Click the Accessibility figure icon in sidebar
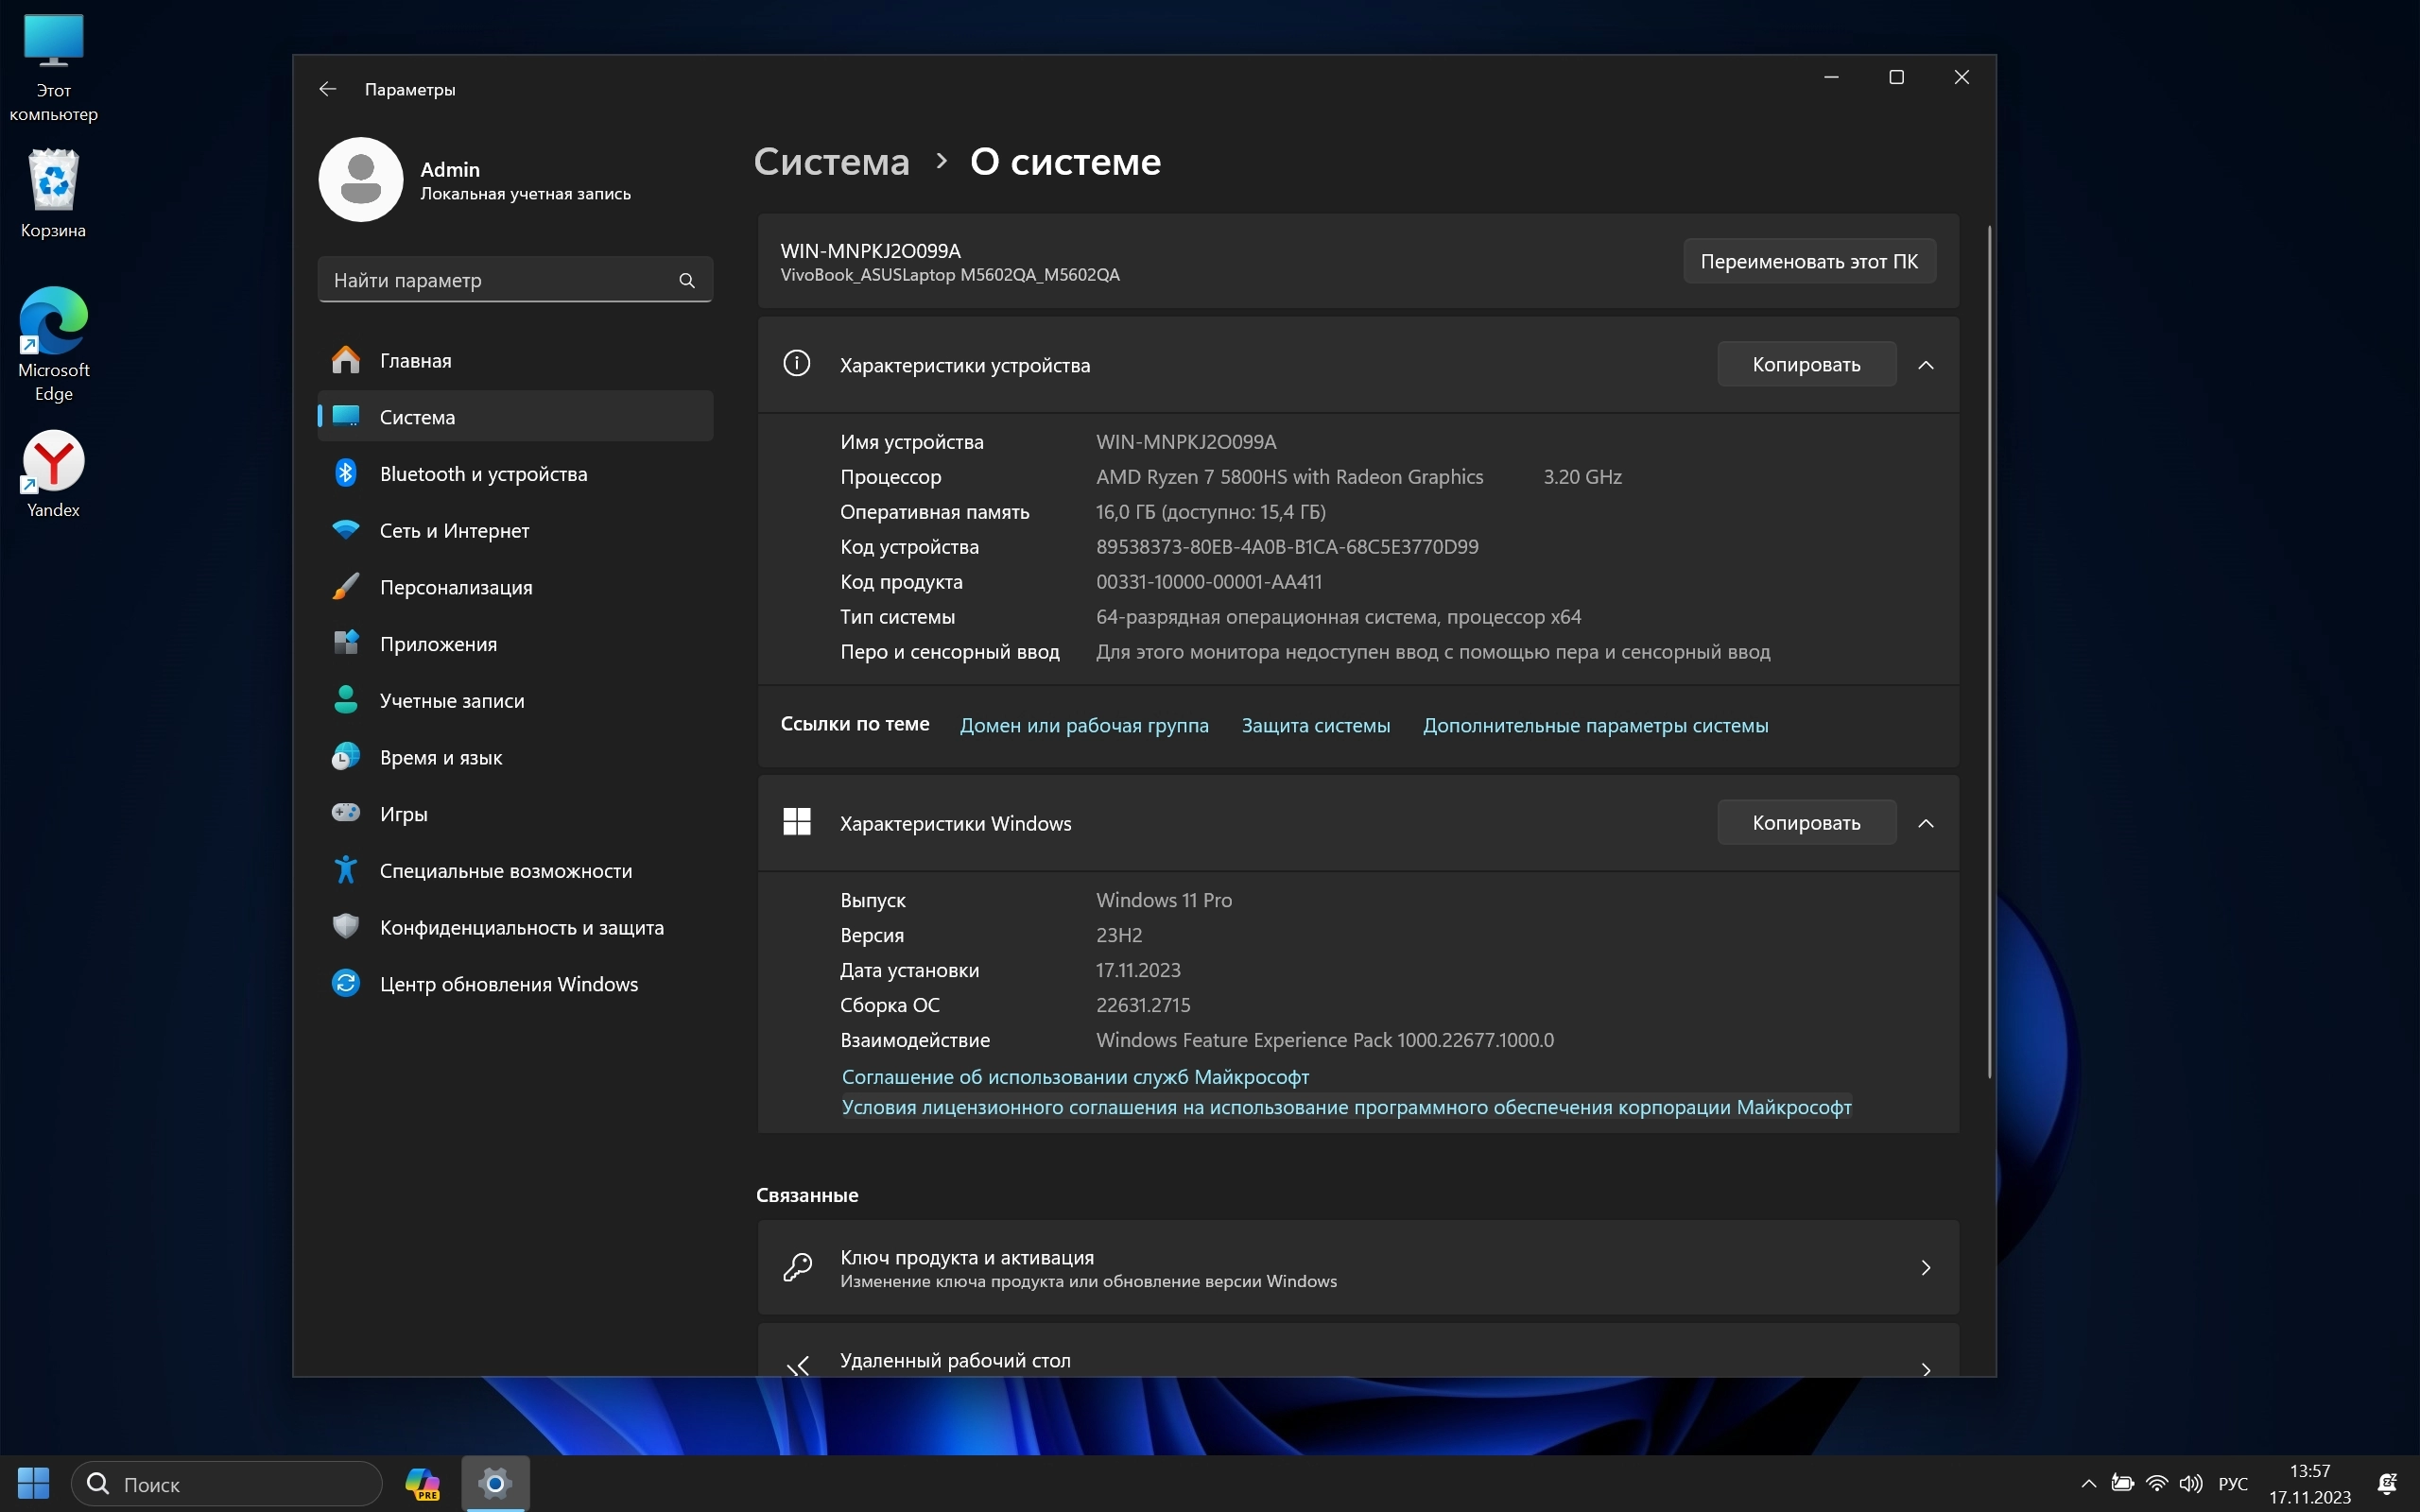The width and height of the screenshot is (2420, 1512). (x=346, y=870)
